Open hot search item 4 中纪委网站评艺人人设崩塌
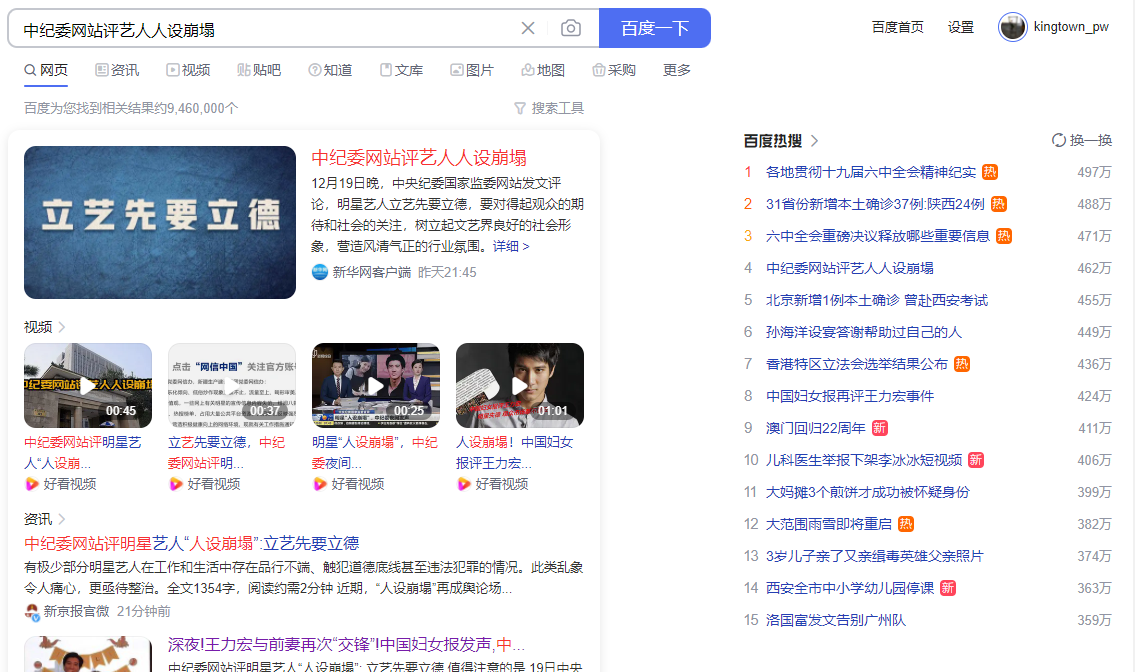Viewport: 1135px width, 672px height. [x=850, y=268]
